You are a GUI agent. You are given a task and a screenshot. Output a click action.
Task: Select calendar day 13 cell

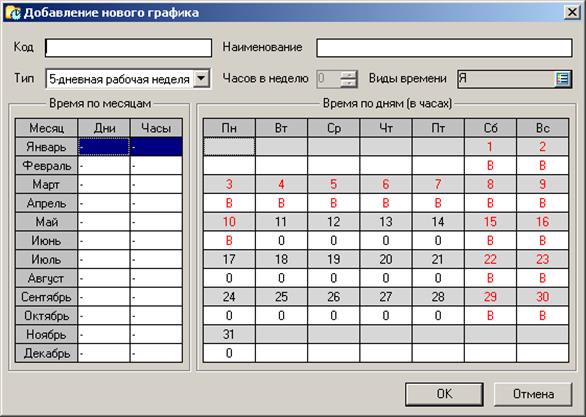[x=386, y=222]
